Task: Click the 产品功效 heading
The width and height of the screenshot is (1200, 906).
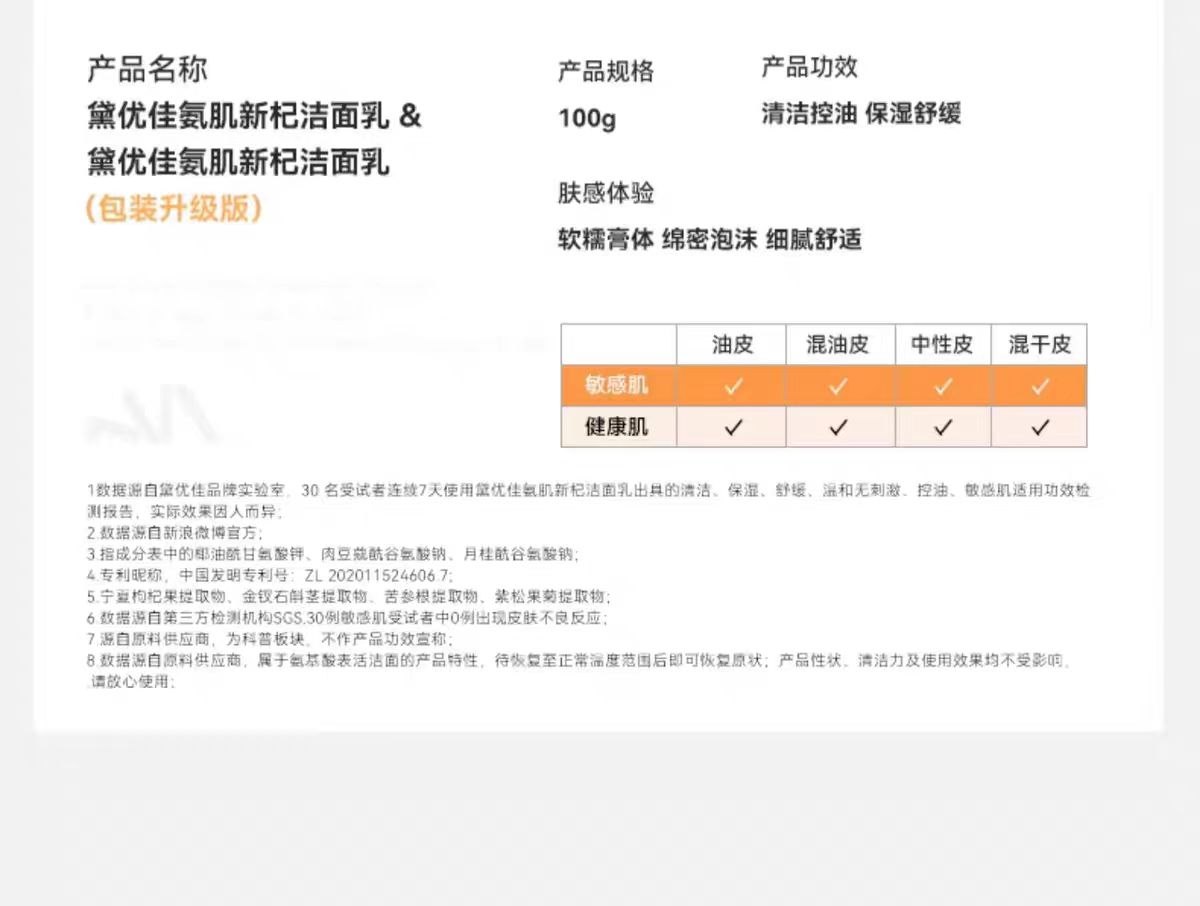Action: [x=810, y=67]
